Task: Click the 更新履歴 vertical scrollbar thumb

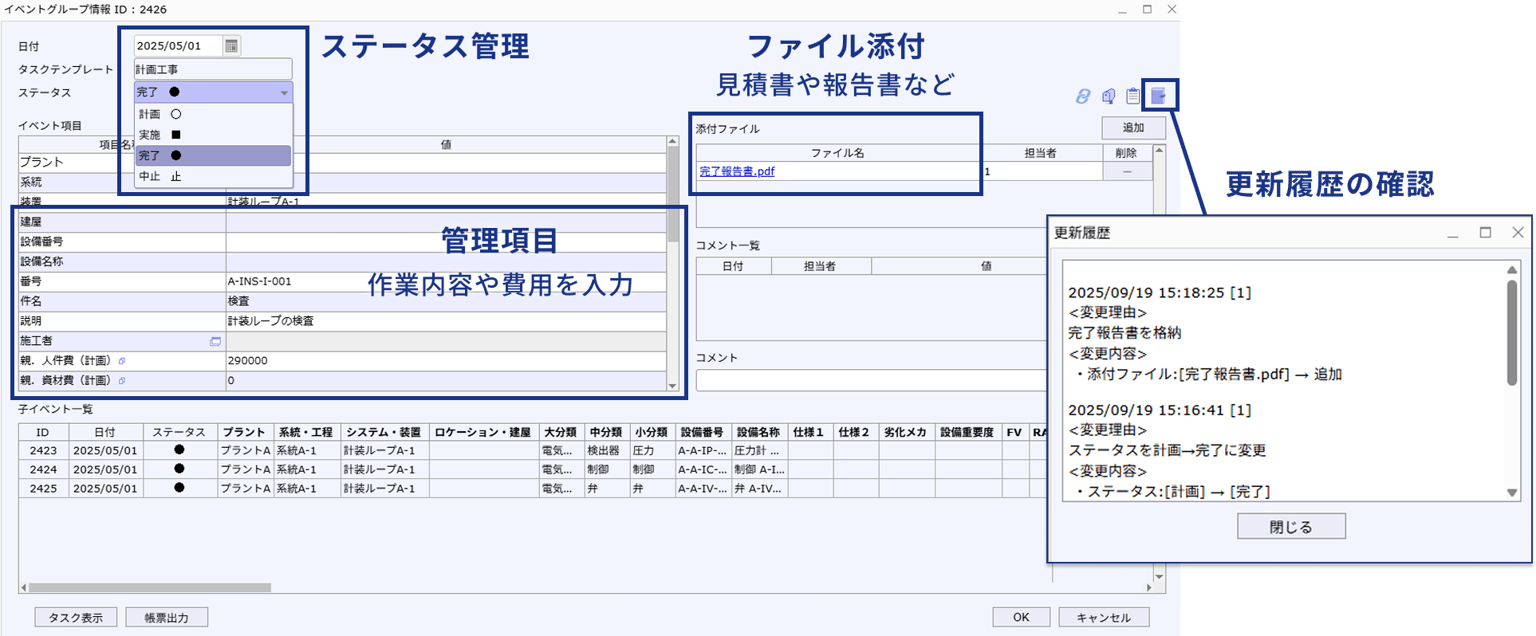Action: pos(1512,331)
